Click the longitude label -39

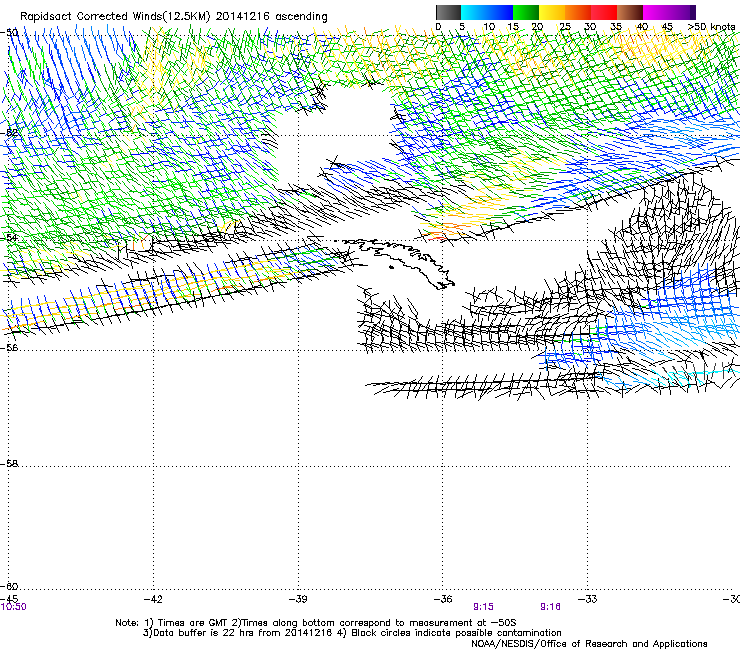(x=298, y=599)
